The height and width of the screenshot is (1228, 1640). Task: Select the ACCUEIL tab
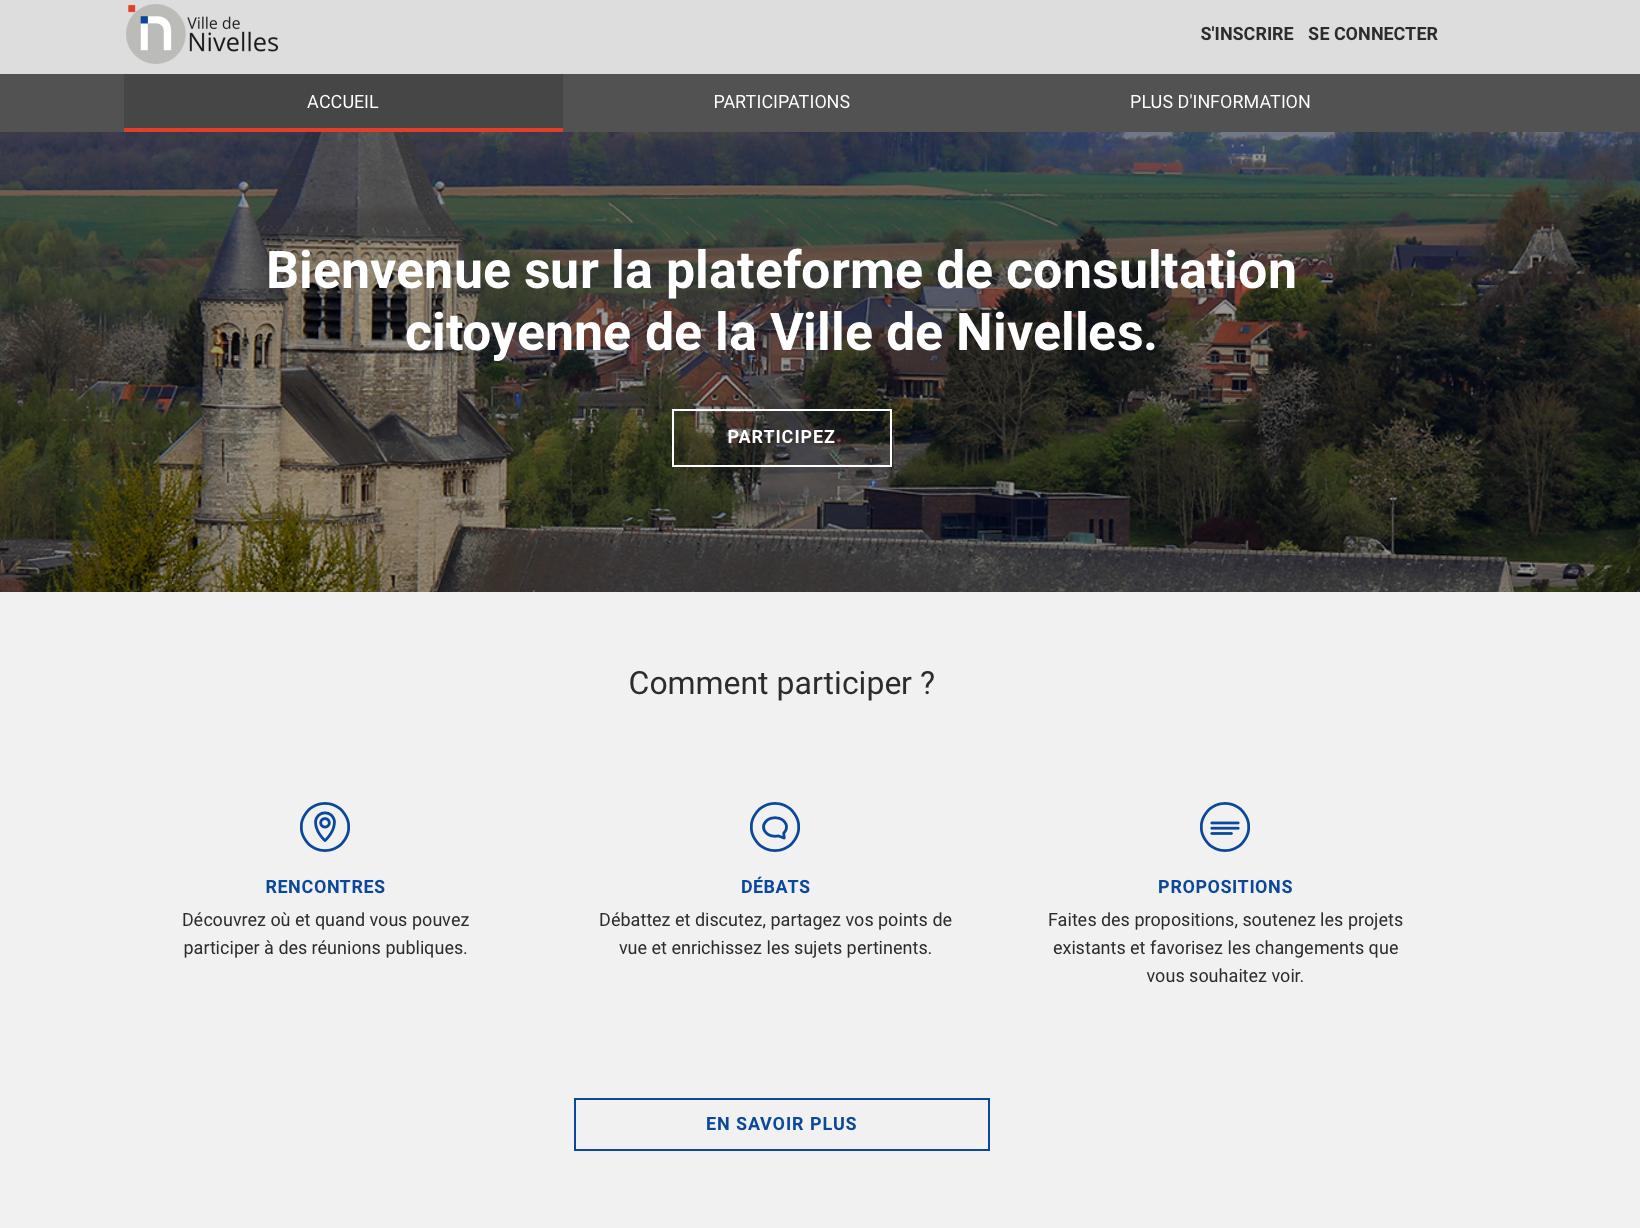343,102
